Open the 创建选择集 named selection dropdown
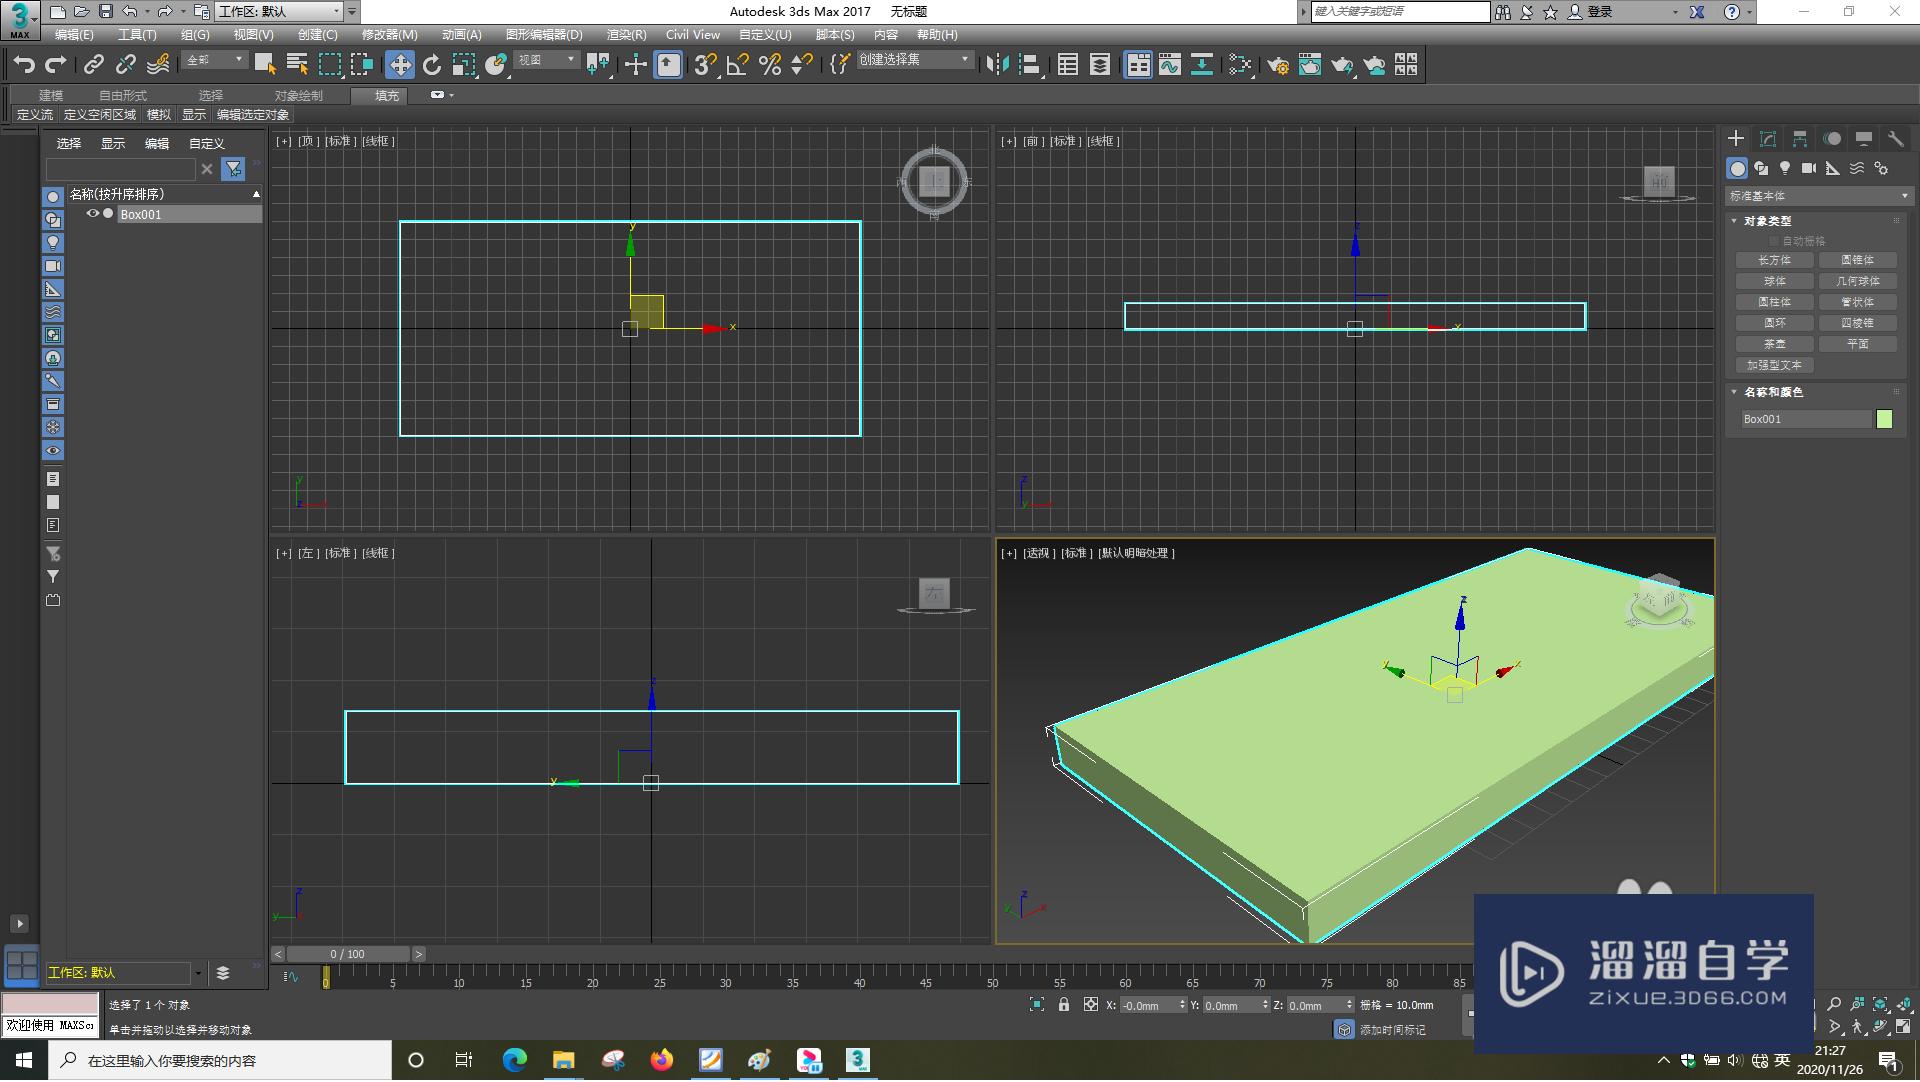The image size is (1920, 1082). pos(914,60)
